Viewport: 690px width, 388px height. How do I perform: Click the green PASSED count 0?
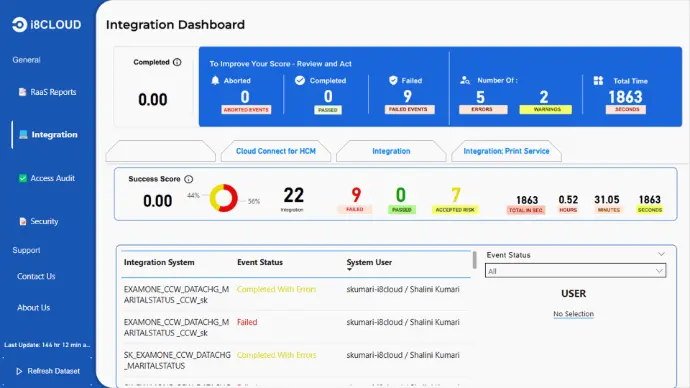[x=400, y=194]
